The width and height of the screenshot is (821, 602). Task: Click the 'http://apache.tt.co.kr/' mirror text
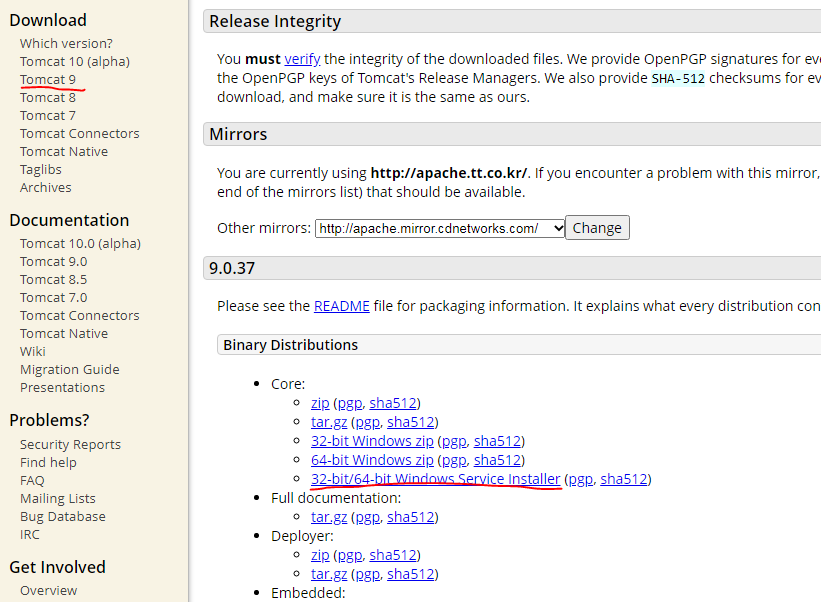[x=449, y=173]
